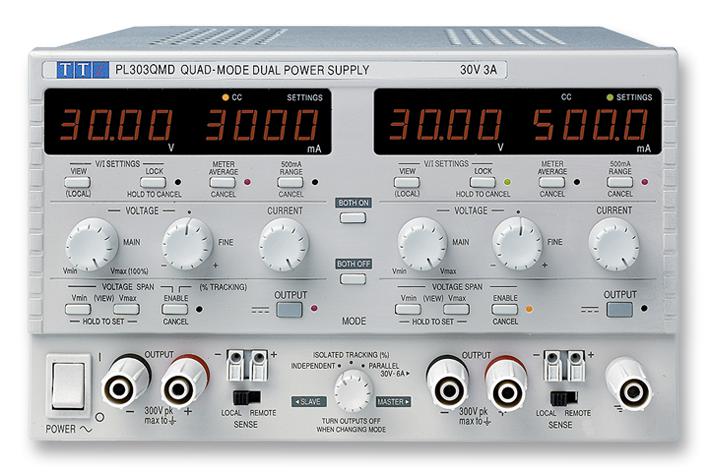Click the central tracking mode selector knob
The width and height of the screenshot is (709, 472).
(x=352, y=392)
